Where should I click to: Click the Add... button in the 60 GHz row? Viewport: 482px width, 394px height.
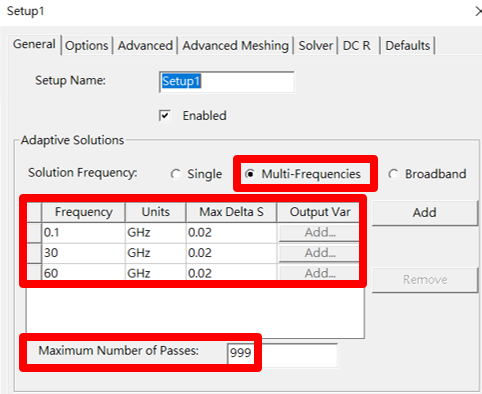(x=319, y=273)
